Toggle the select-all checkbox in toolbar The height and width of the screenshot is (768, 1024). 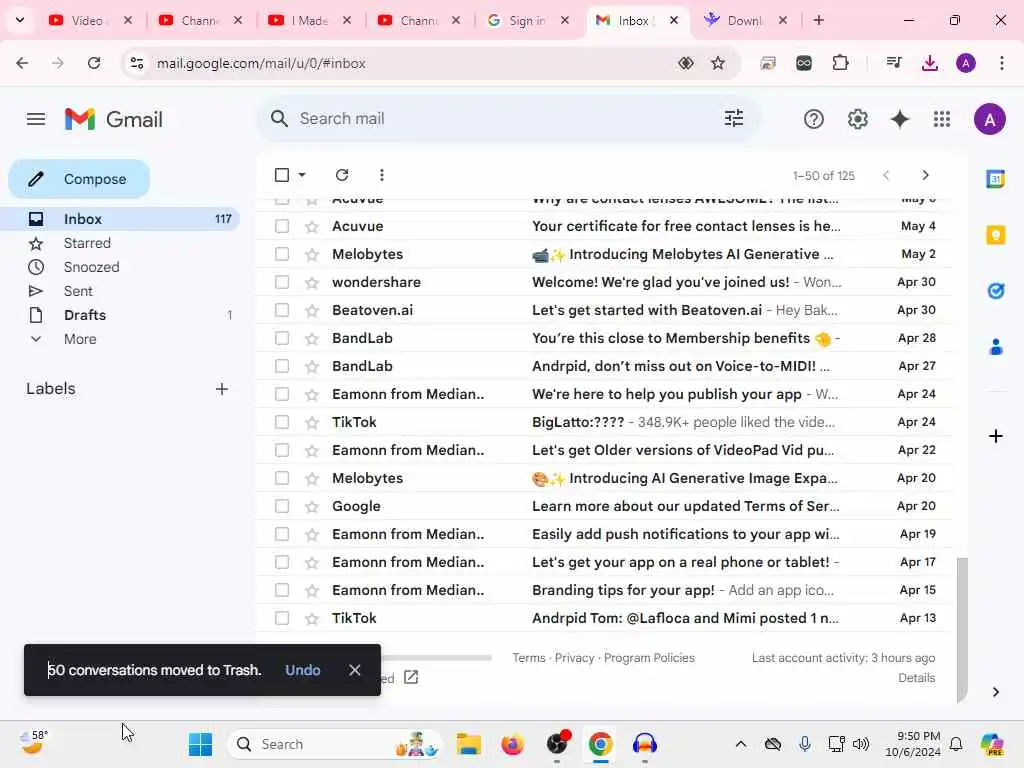tap(281, 175)
